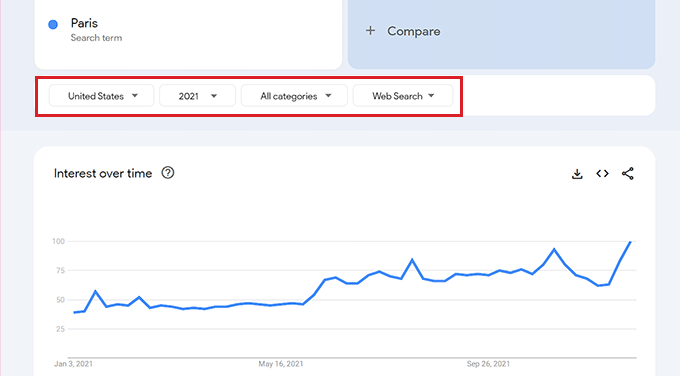Expand the All categories dropdown

pyautogui.click(x=294, y=96)
